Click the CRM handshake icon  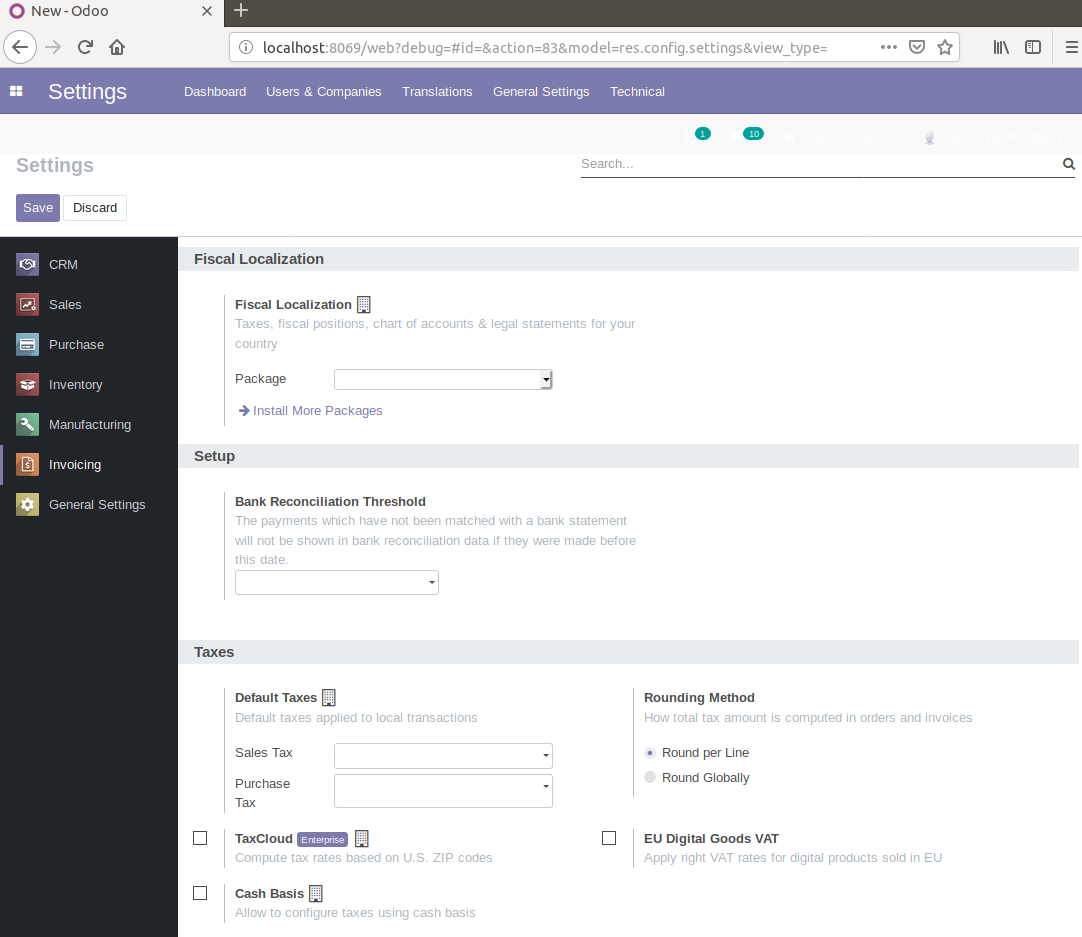tap(28, 264)
